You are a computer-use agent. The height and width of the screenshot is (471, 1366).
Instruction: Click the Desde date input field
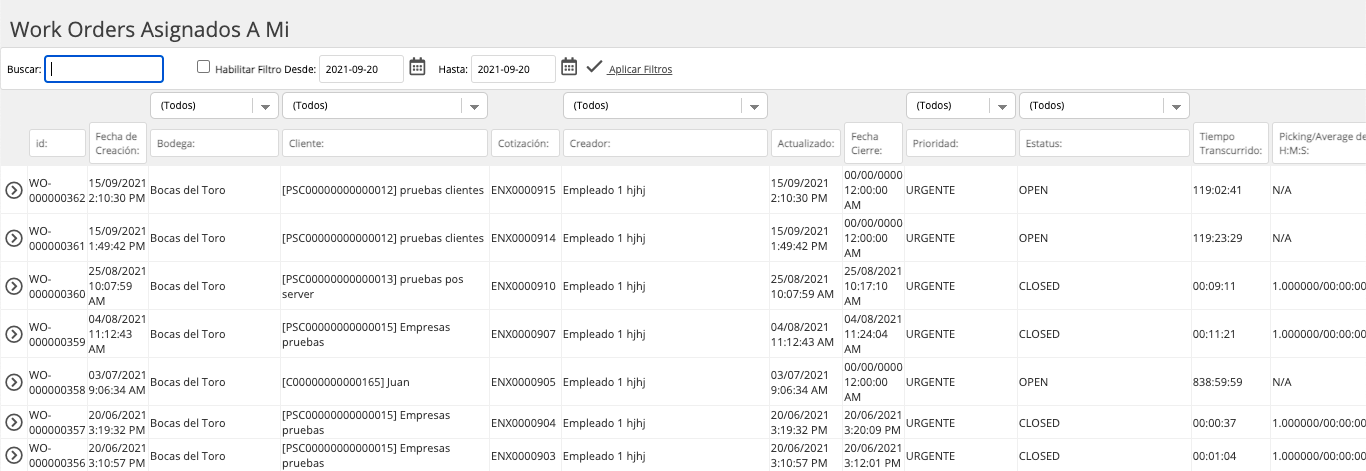coord(361,69)
